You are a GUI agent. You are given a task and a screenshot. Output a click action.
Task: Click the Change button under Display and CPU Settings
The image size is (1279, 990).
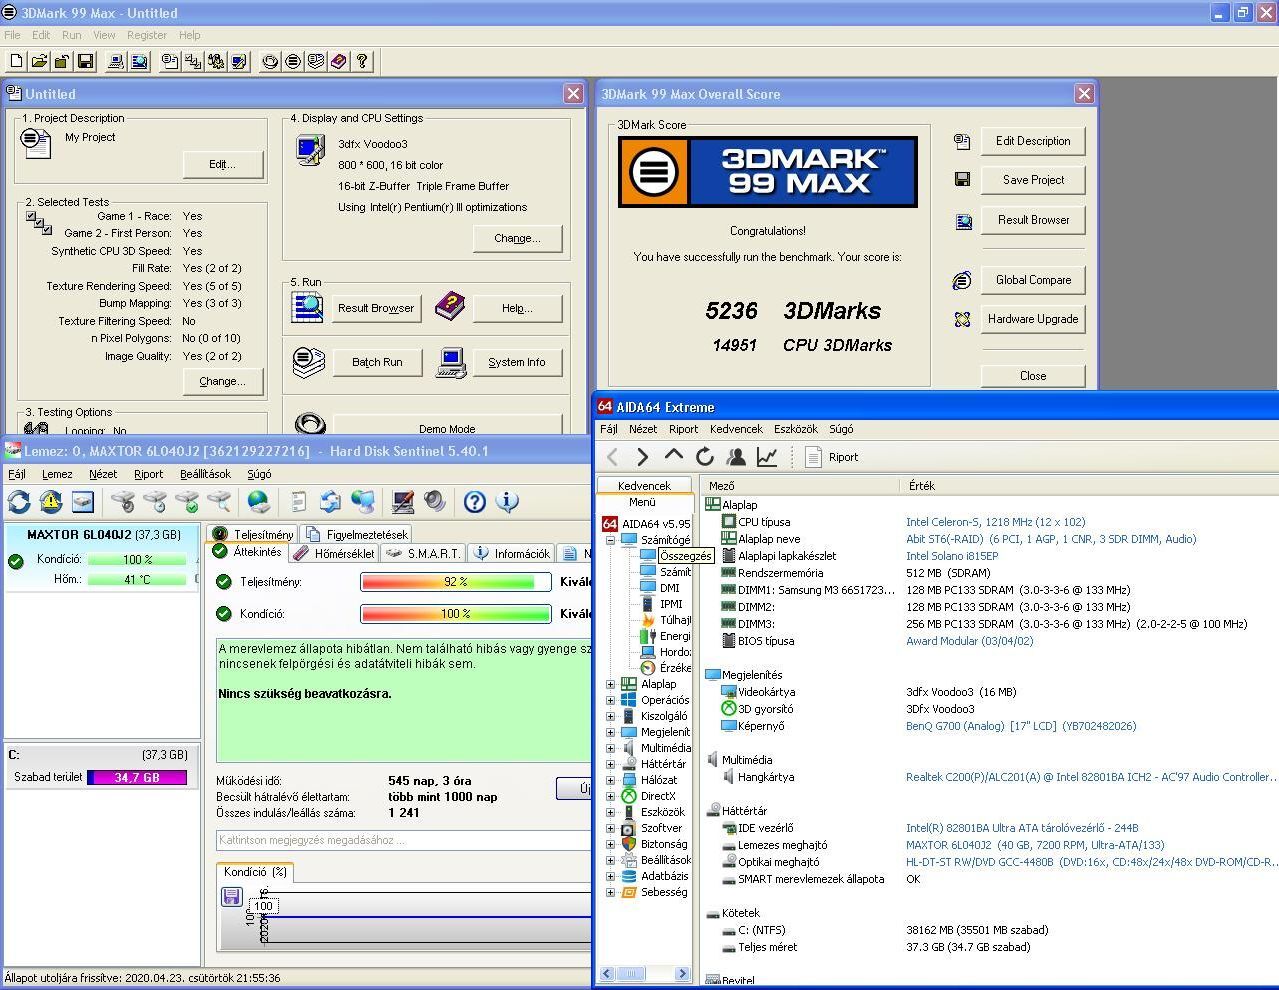click(517, 238)
